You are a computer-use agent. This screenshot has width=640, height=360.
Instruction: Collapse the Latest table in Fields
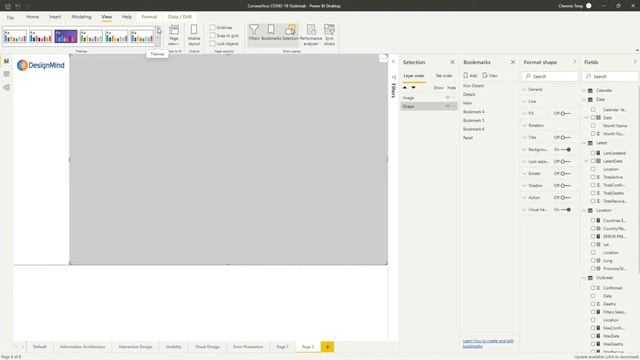(584, 143)
